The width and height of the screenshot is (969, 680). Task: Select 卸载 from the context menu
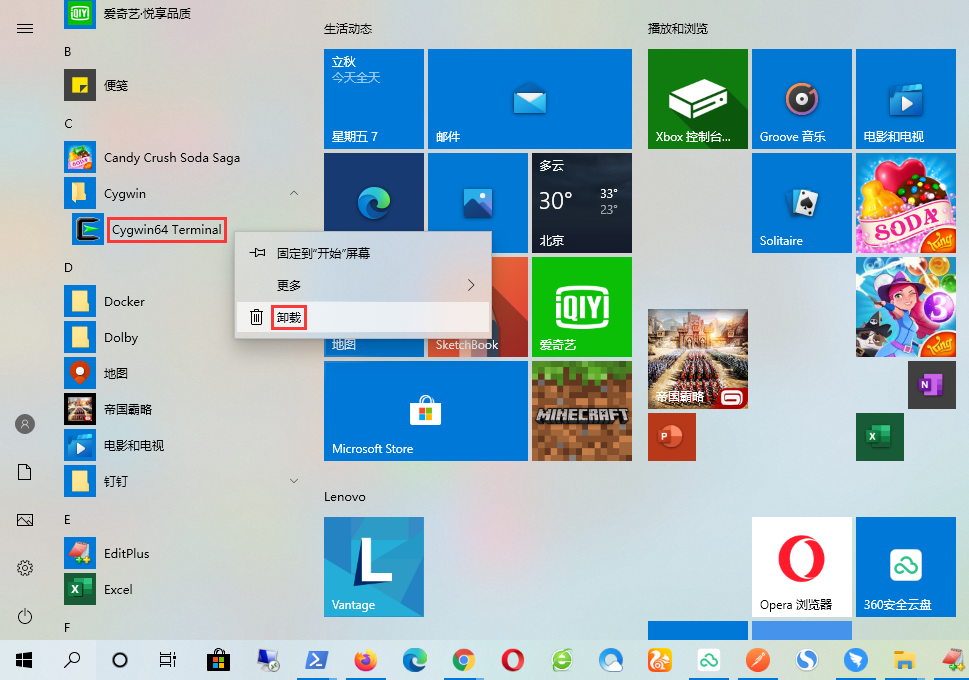click(x=289, y=317)
